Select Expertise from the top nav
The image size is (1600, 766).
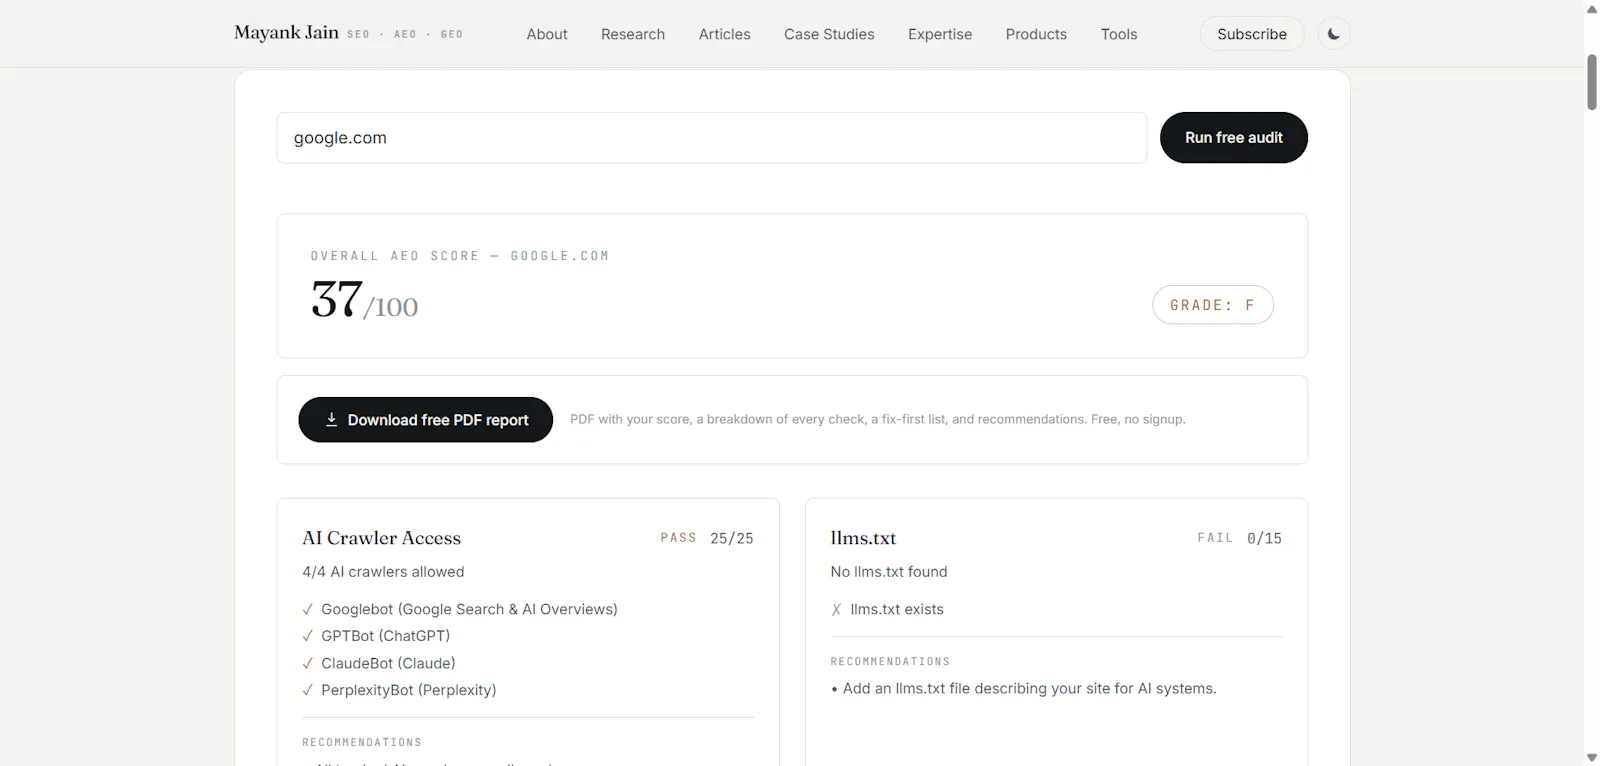coord(940,34)
